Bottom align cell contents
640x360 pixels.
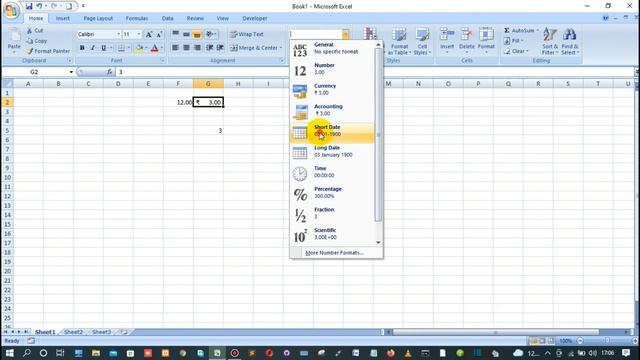pos(198,34)
